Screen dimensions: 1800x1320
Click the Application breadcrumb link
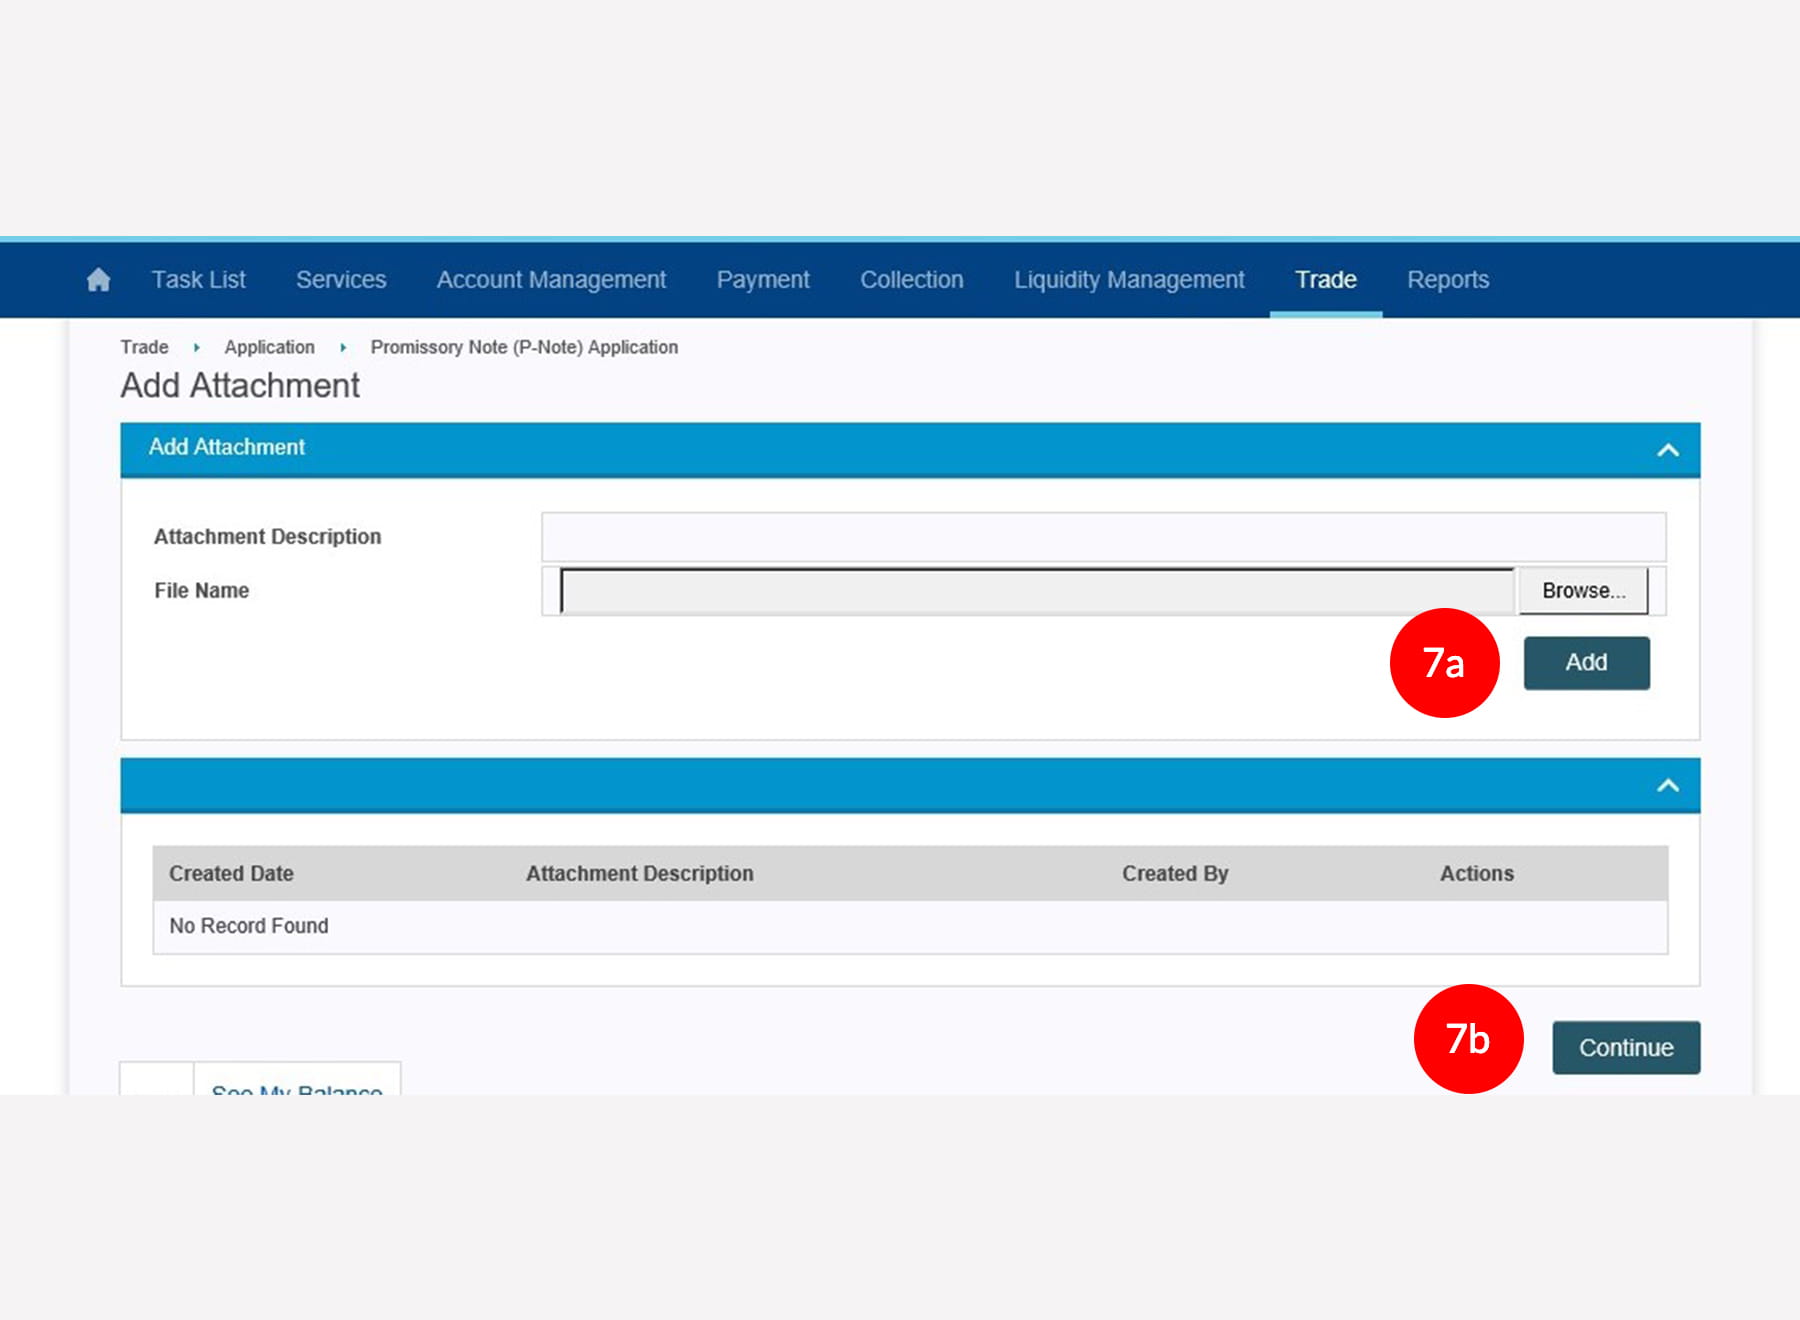pos(269,347)
